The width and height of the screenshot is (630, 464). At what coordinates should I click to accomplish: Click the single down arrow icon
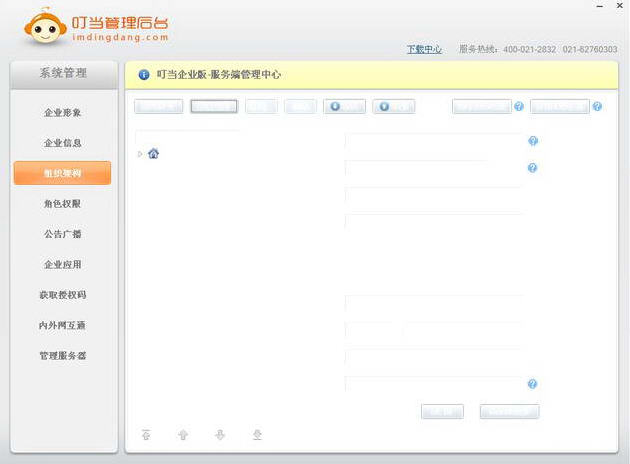coord(220,434)
